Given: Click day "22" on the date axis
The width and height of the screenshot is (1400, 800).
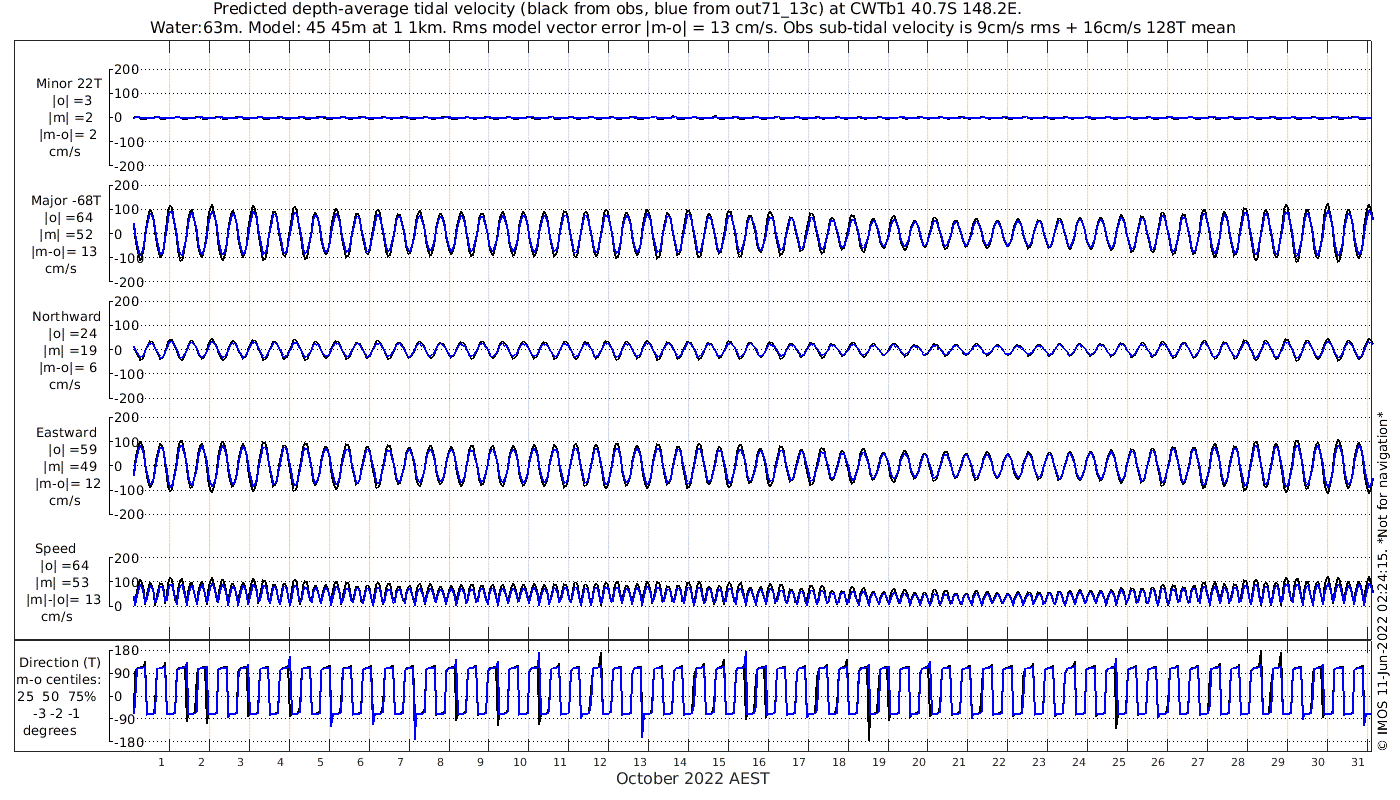Looking at the screenshot, I should point(998,762).
